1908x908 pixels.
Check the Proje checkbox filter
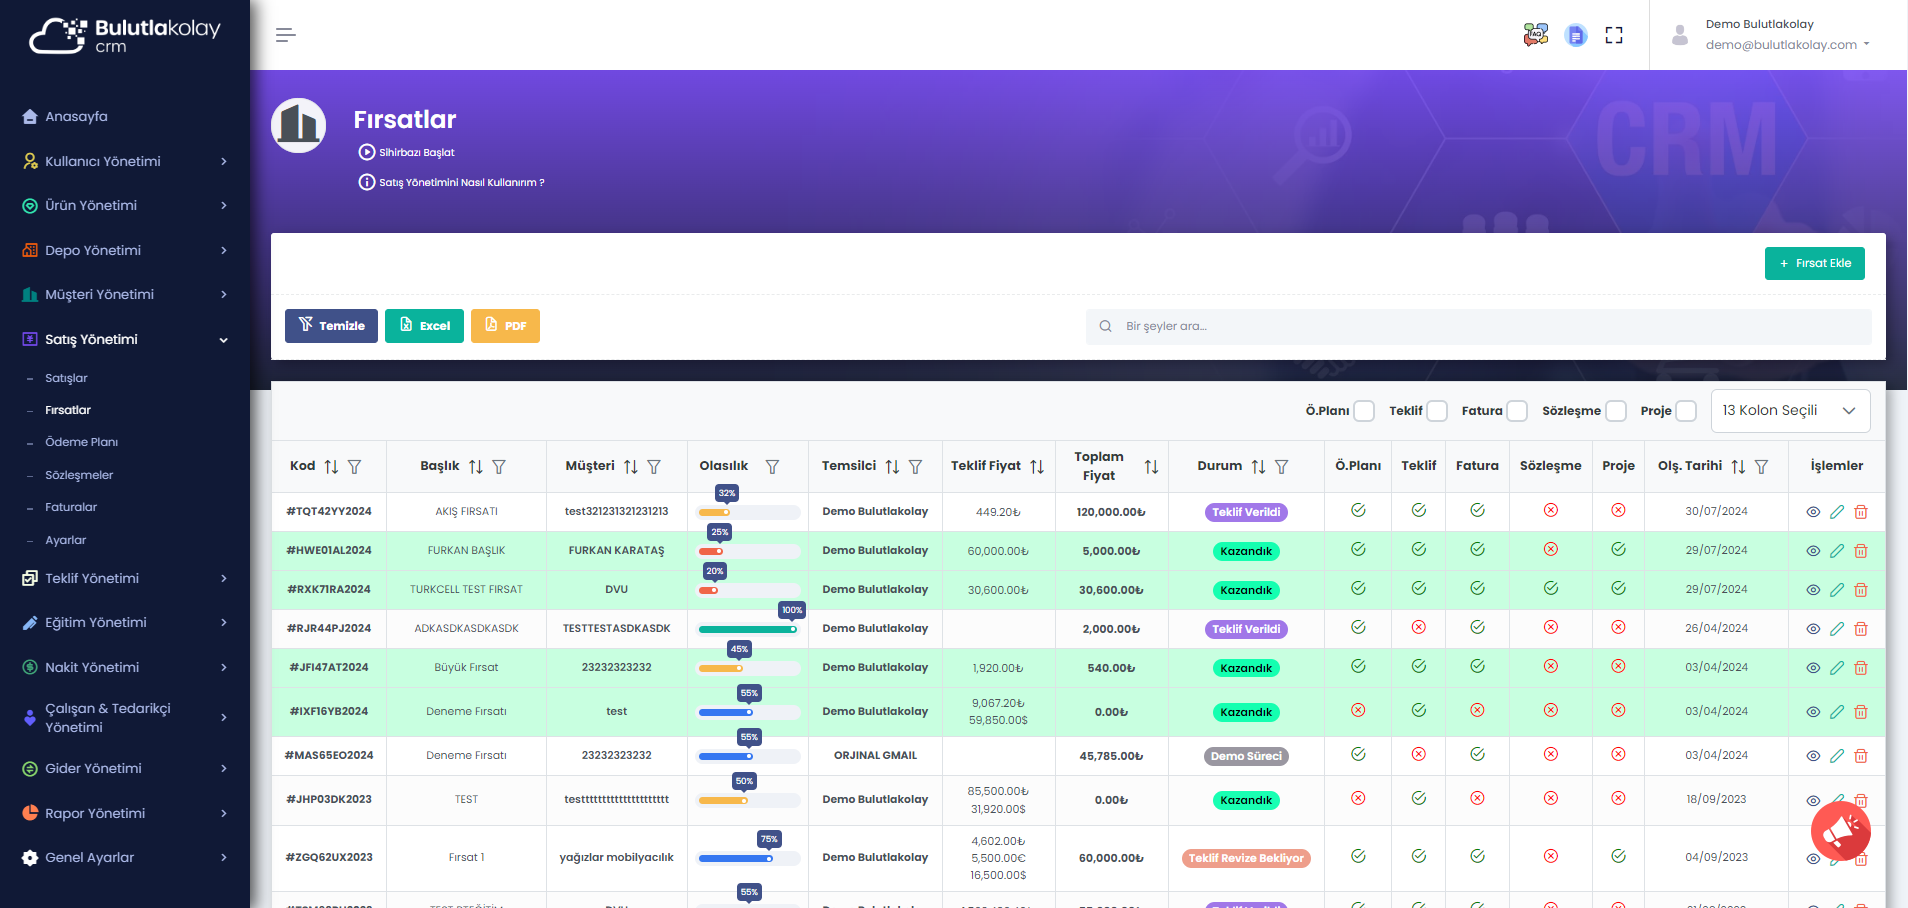1685,411
